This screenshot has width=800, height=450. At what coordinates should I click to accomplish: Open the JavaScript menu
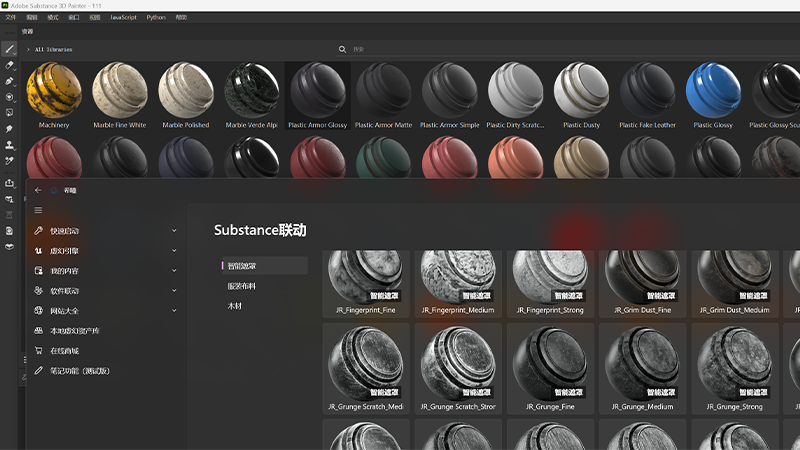[x=123, y=17]
